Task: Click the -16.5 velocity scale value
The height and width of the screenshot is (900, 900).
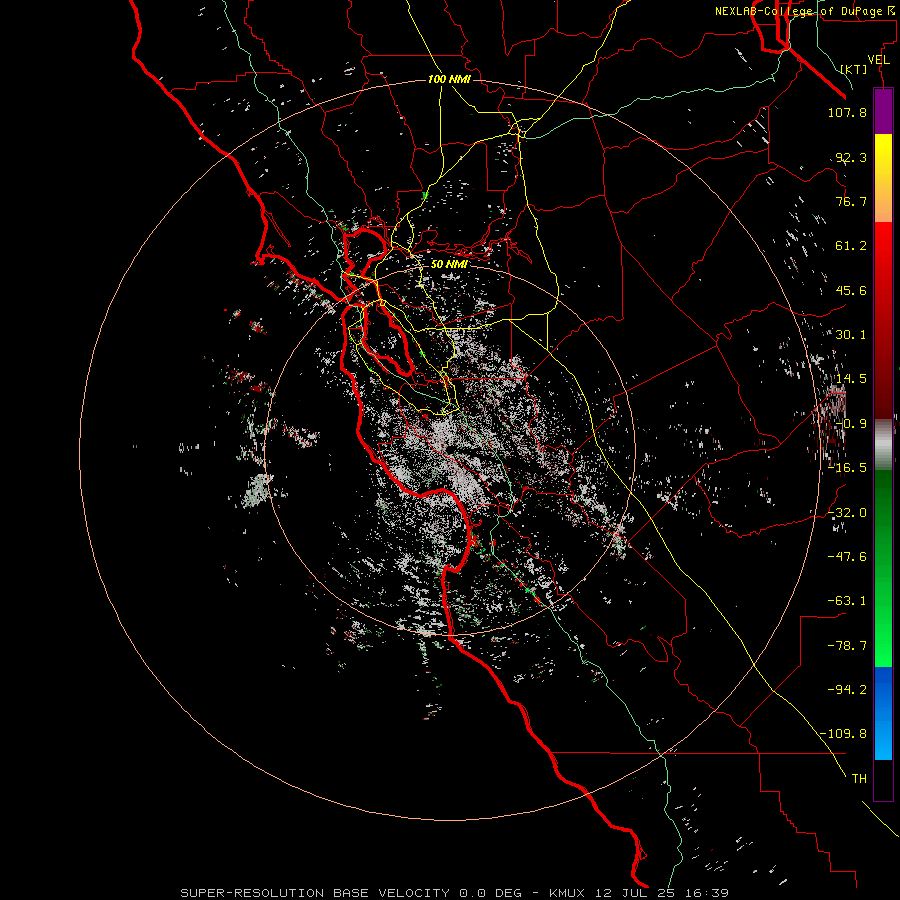Action: click(847, 468)
